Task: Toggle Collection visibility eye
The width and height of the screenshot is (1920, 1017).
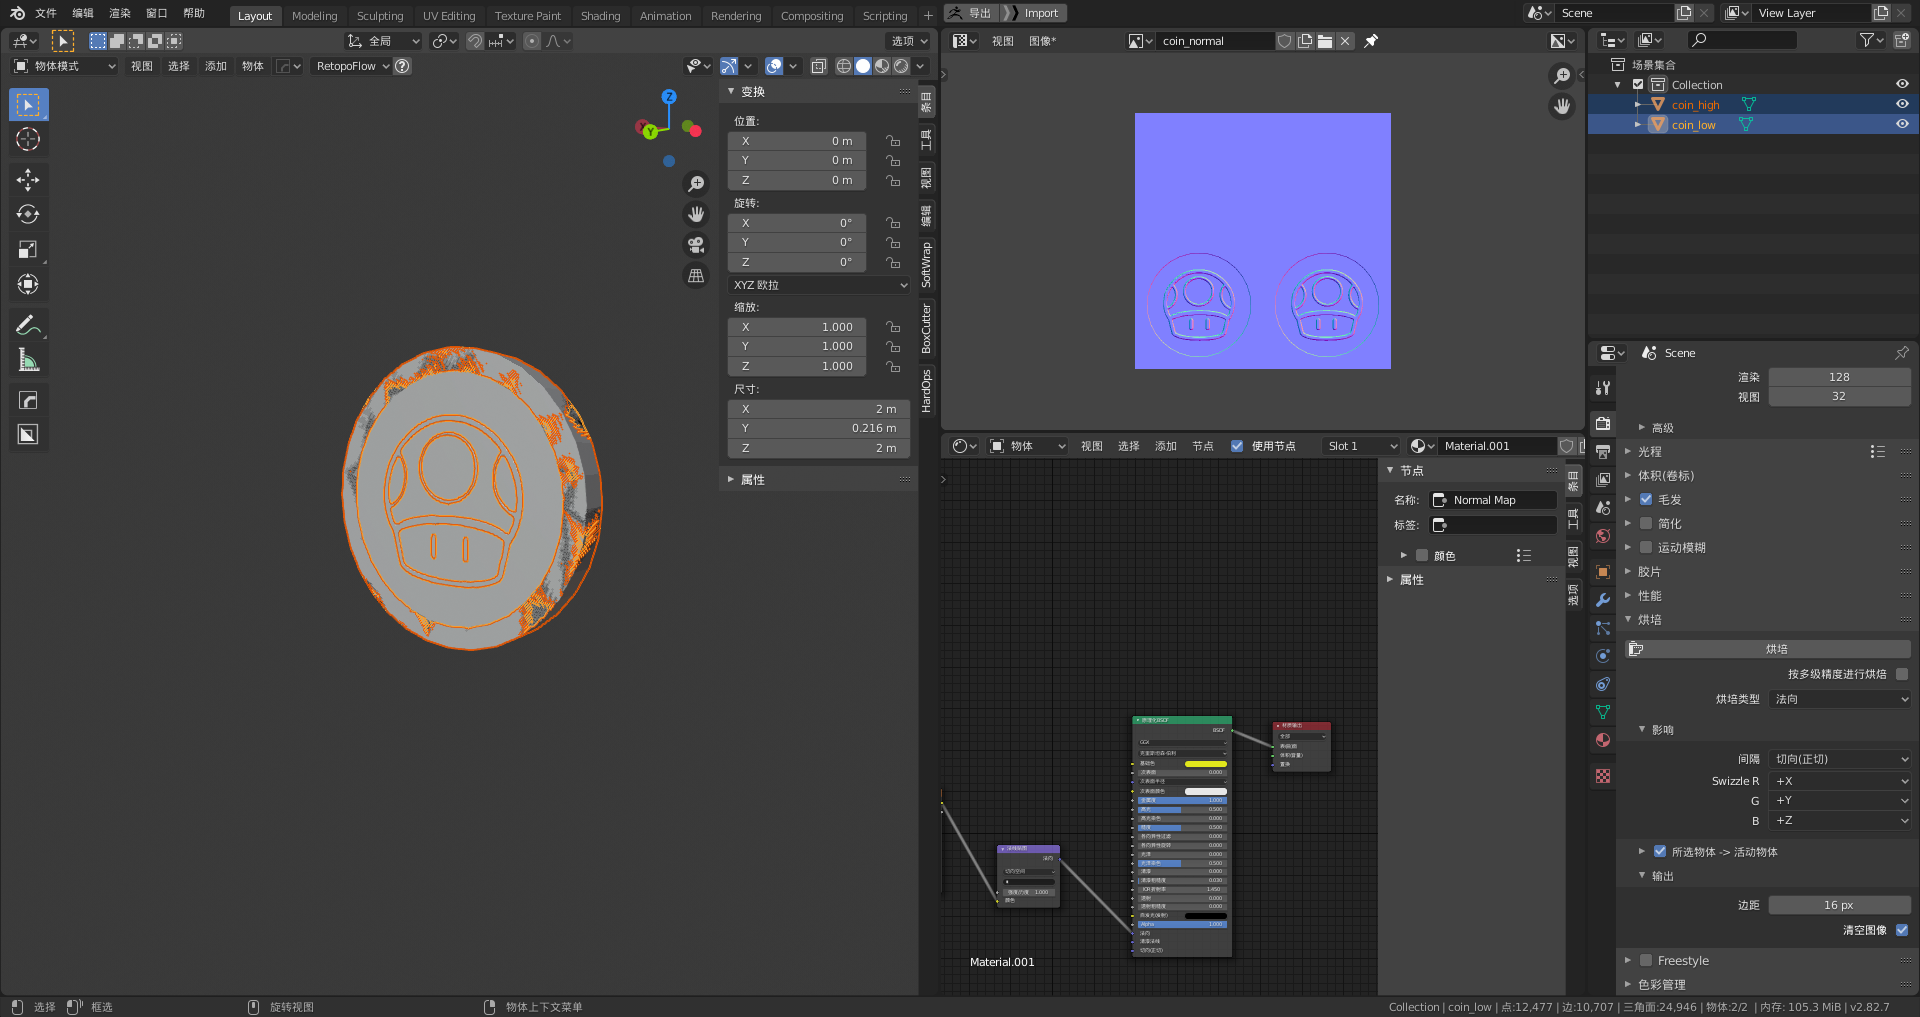Action: pyautogui.click(x=1902, y=84)
